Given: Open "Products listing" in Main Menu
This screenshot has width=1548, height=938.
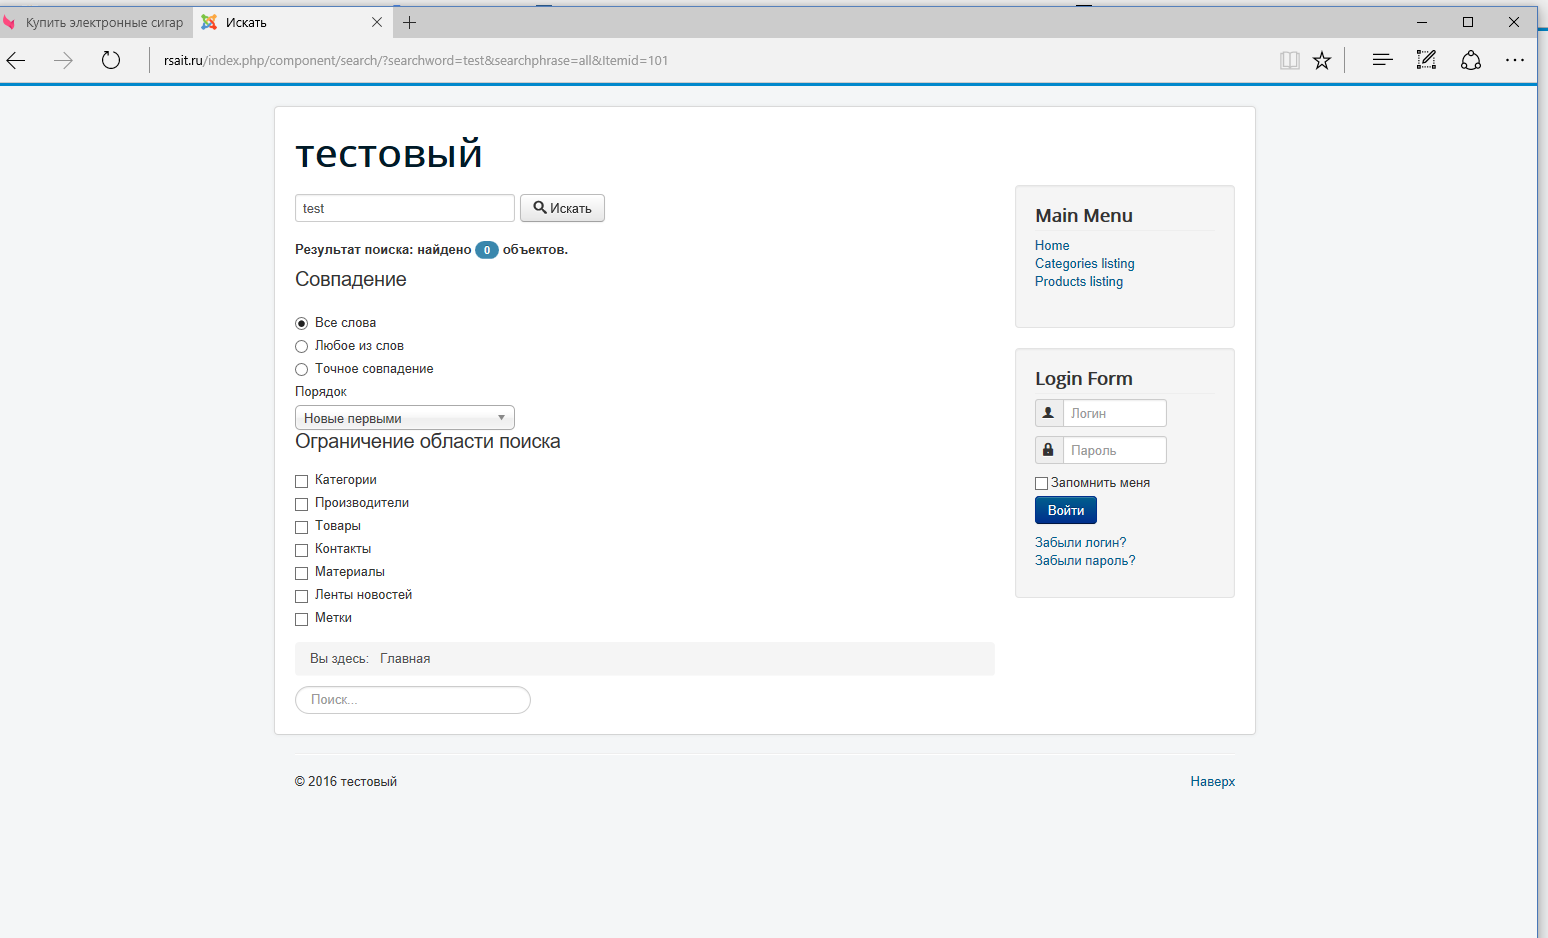Looking at the screenshot, I should pos(1078,282).
